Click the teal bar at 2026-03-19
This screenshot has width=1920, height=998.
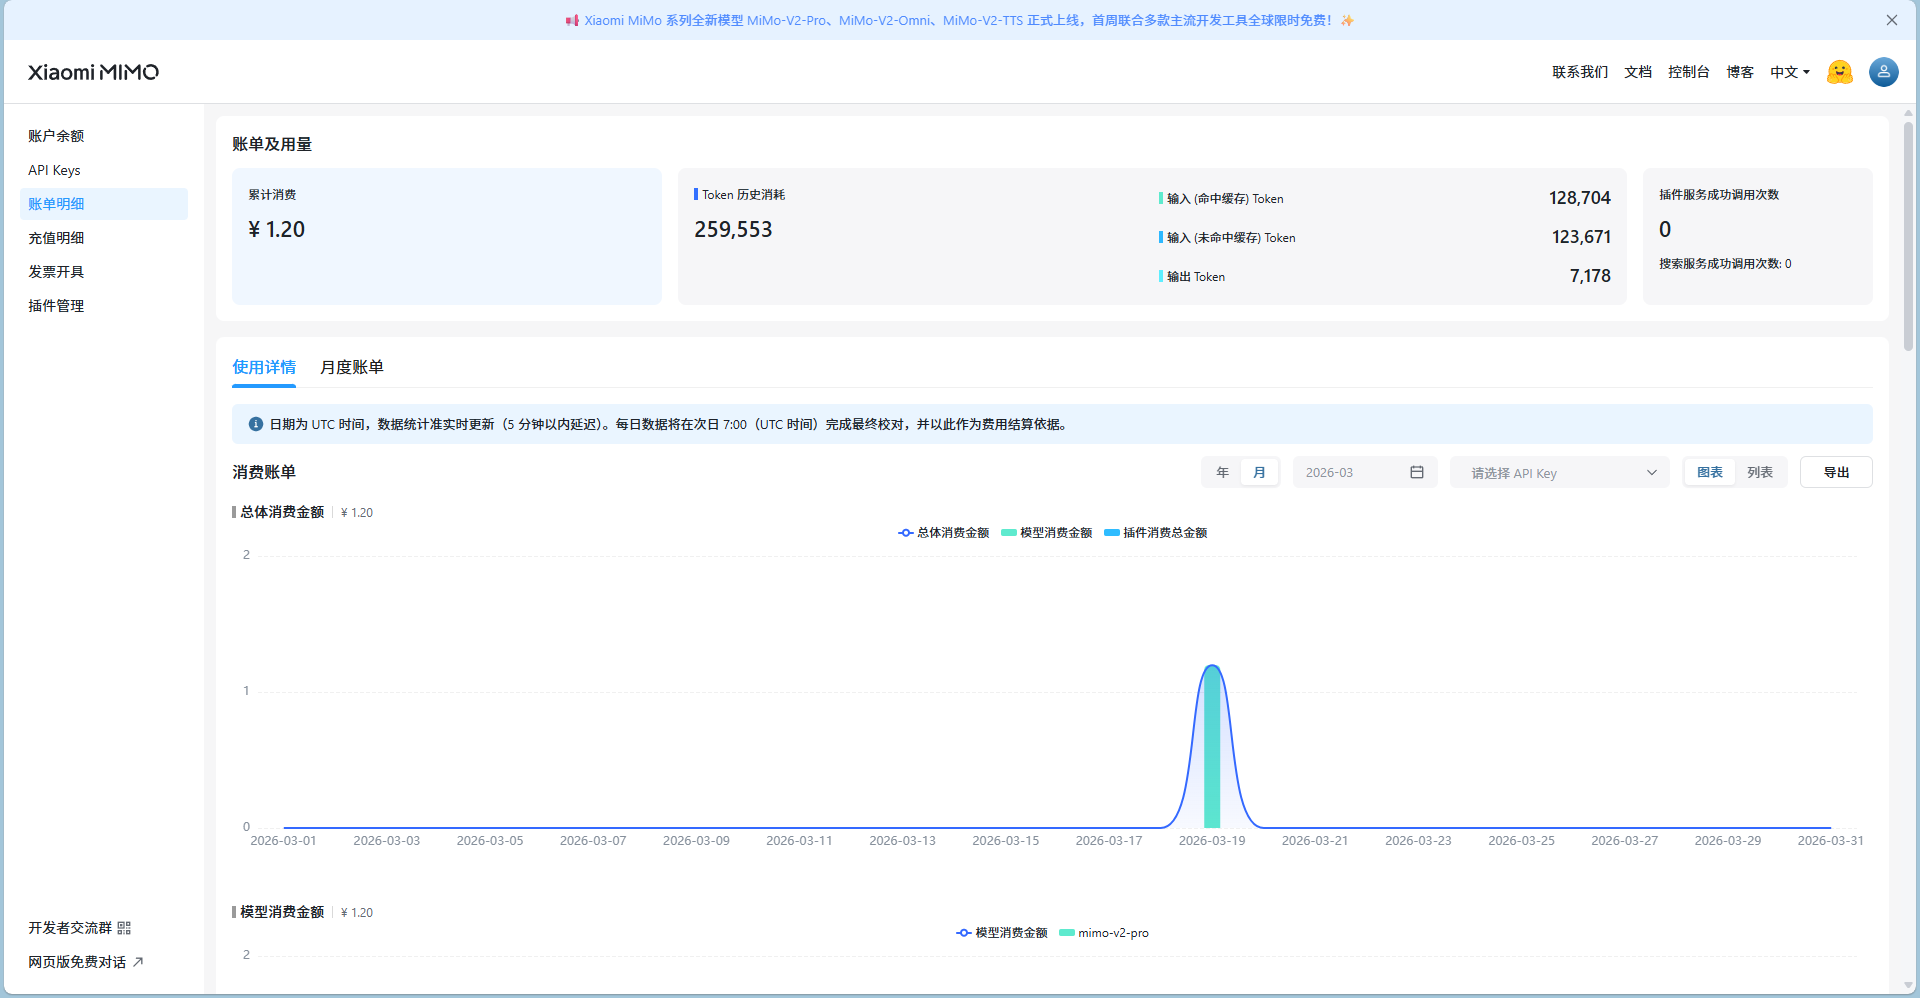(x=1212, y=747)
